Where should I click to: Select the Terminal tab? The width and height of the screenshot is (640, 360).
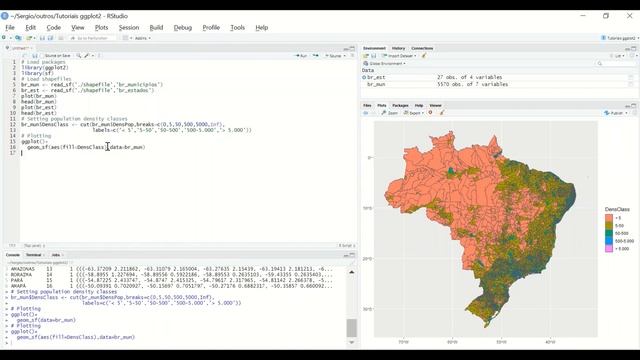[x=34, y=255]
